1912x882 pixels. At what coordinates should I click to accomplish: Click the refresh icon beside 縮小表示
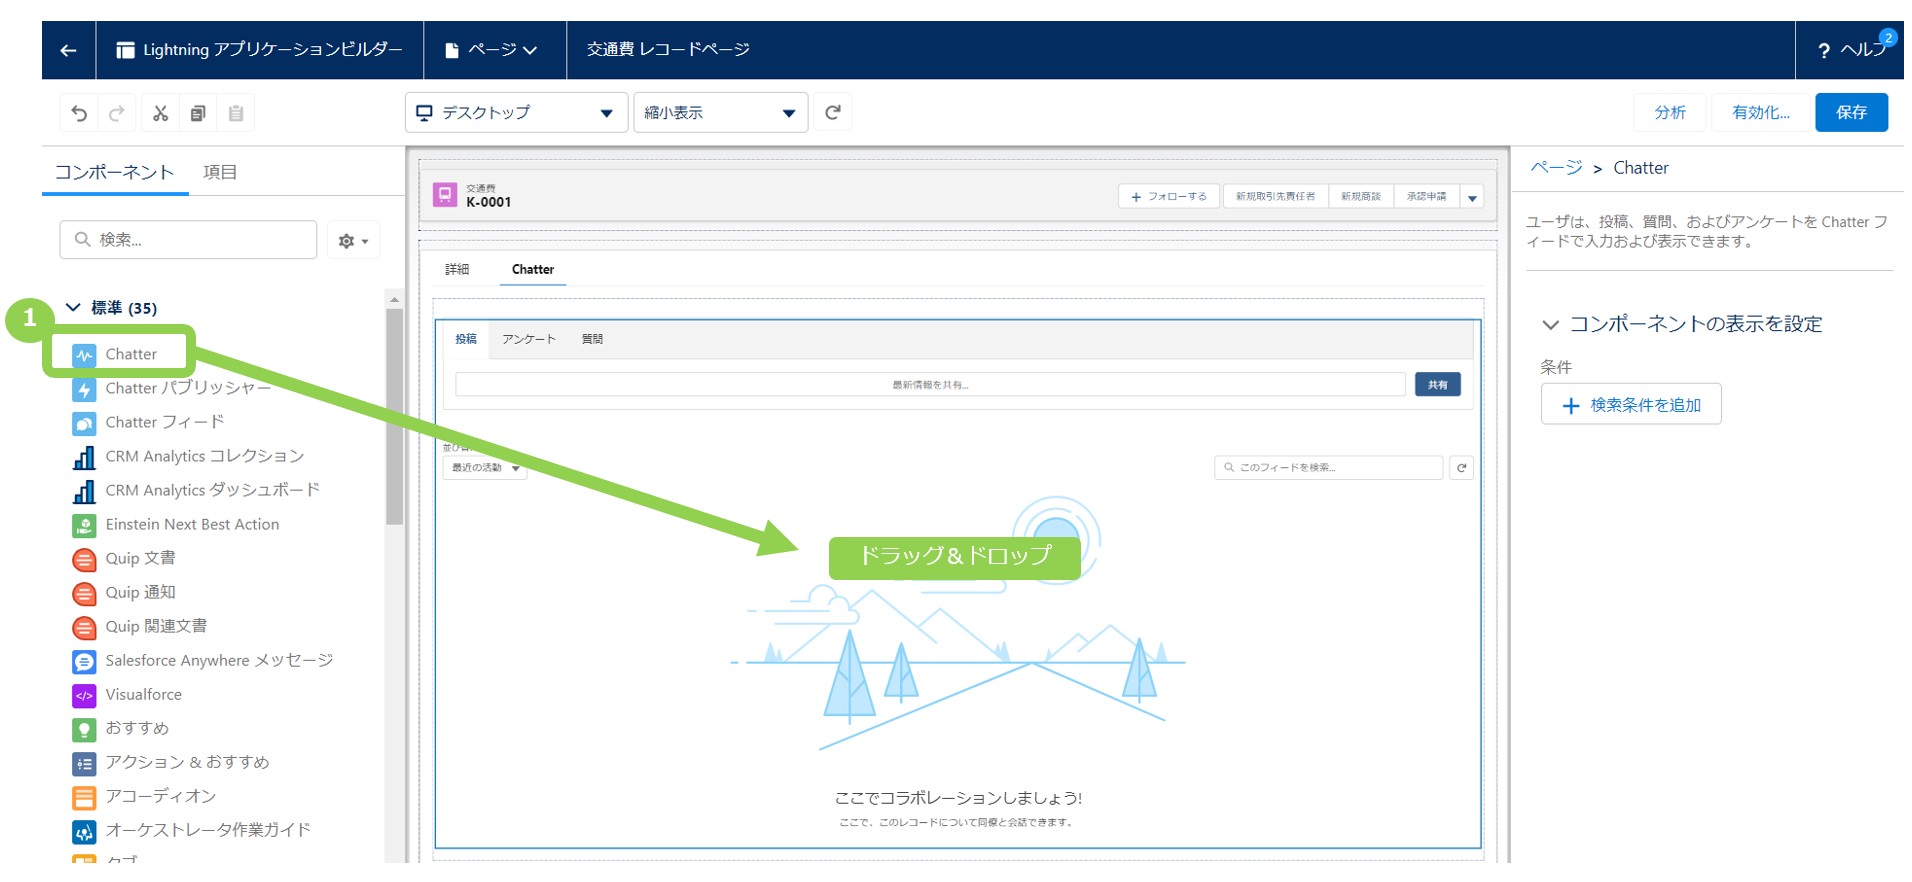click(x=832, y=112)
